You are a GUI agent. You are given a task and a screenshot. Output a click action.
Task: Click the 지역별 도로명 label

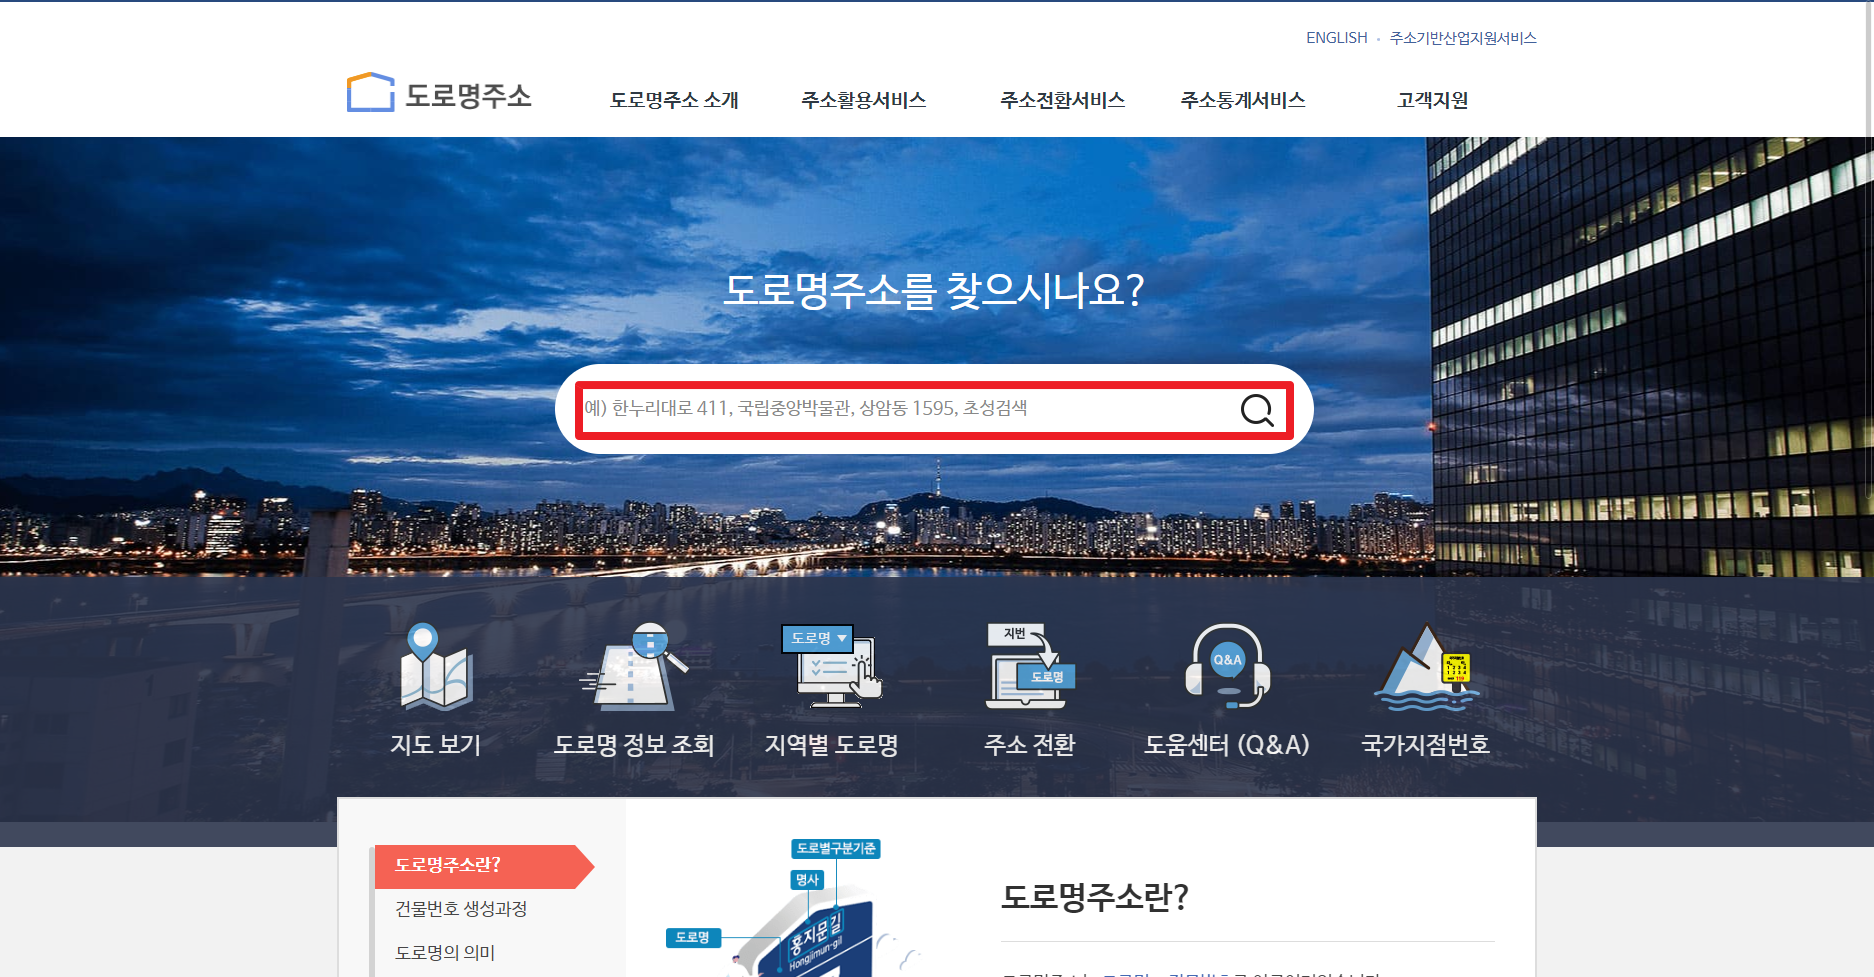click(832, 745)
